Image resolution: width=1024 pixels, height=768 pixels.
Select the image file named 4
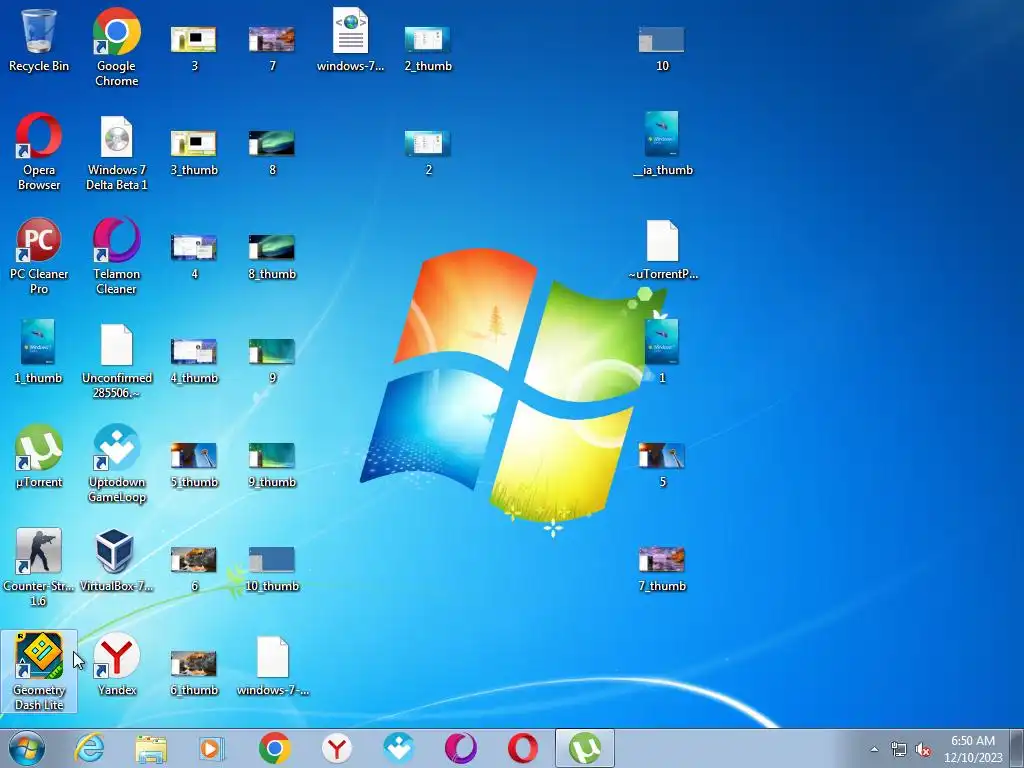tap(194, 257)
